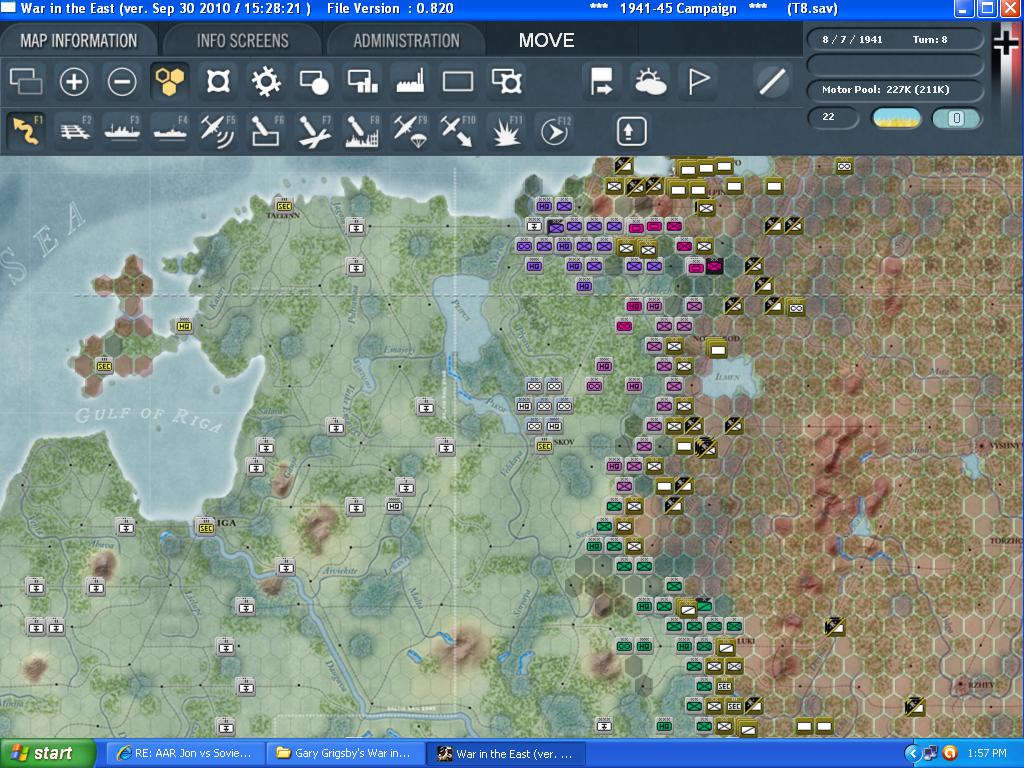Zoom out the map with minus icon
The image size is (1024, 768).
(122, 82)
